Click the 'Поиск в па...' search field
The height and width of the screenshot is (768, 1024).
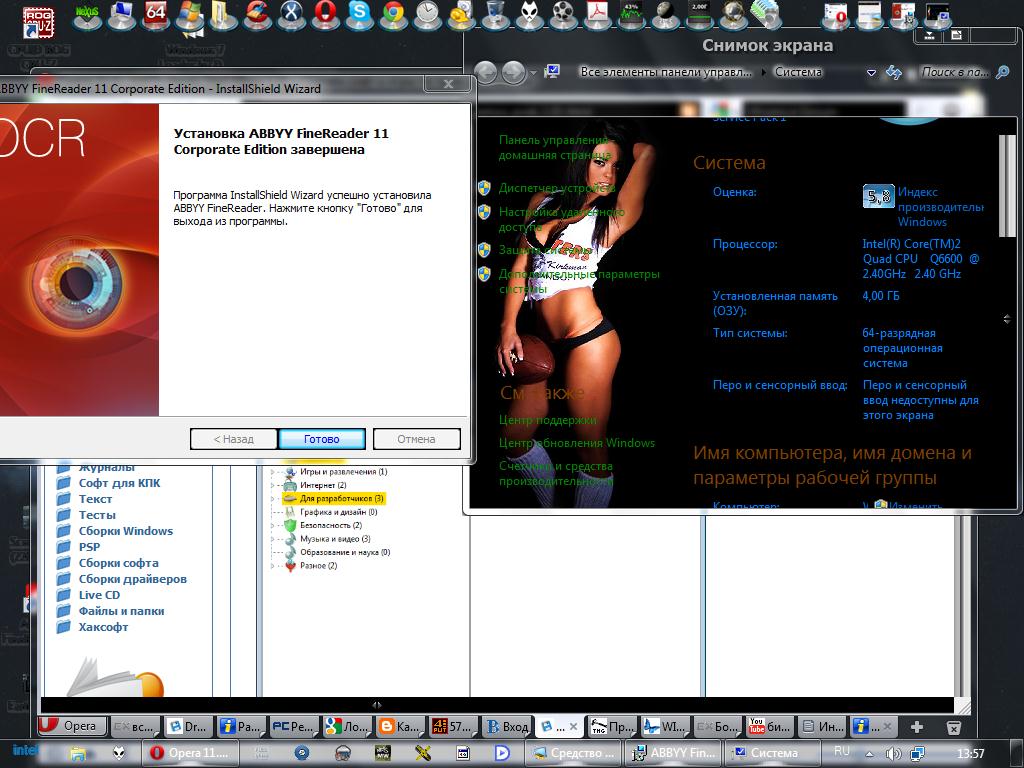coord(954,72)
